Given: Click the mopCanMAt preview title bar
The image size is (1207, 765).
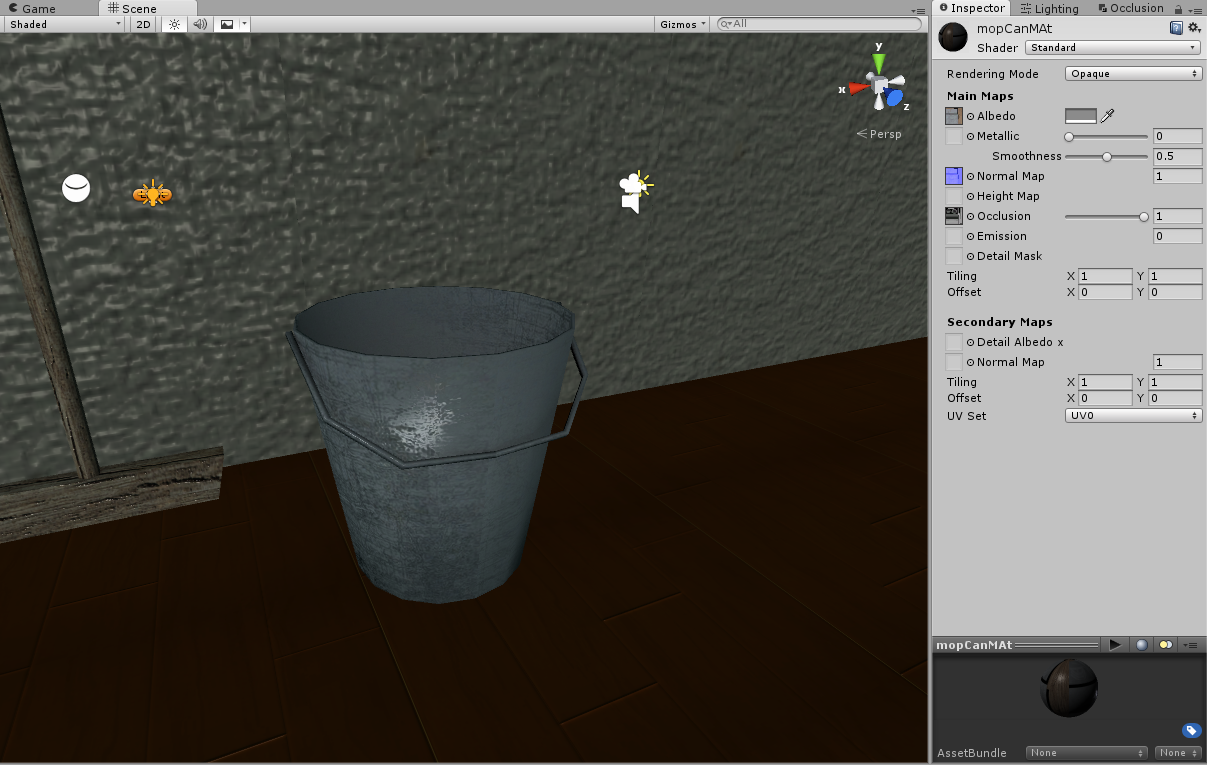Looking at the screenshot, I should tap(1015, 645).
